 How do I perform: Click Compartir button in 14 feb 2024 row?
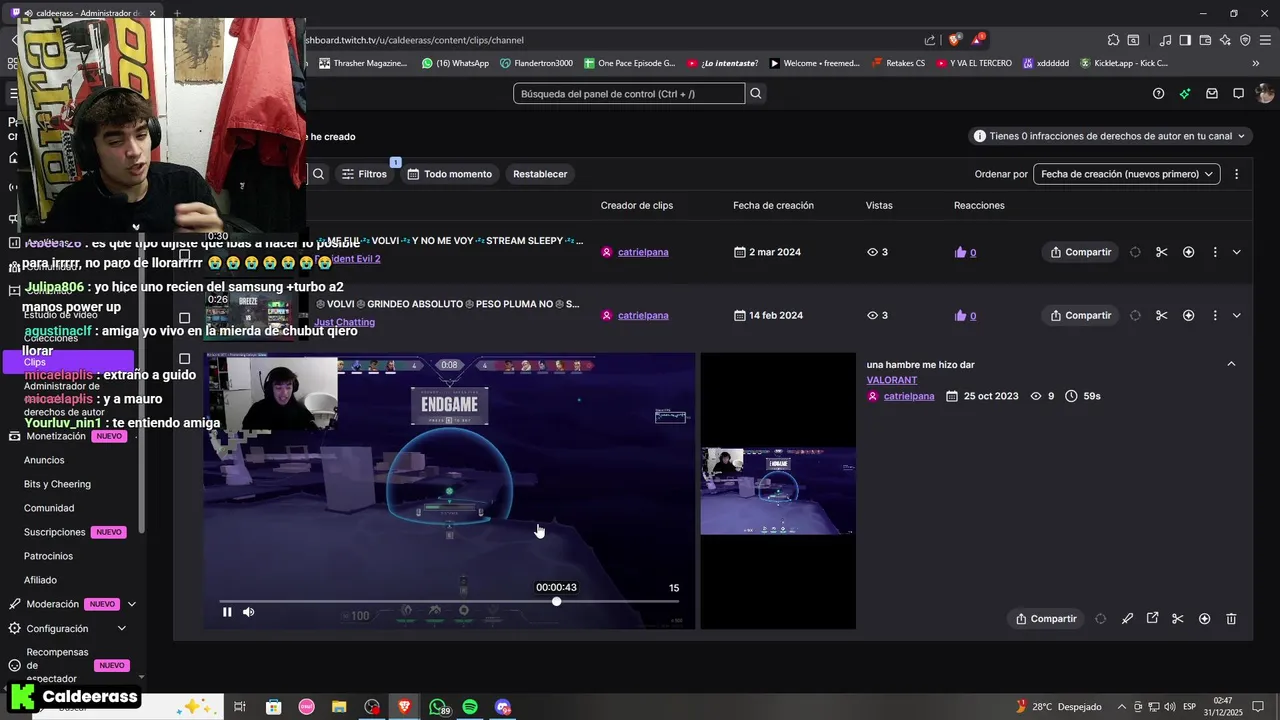[1079, 315]
